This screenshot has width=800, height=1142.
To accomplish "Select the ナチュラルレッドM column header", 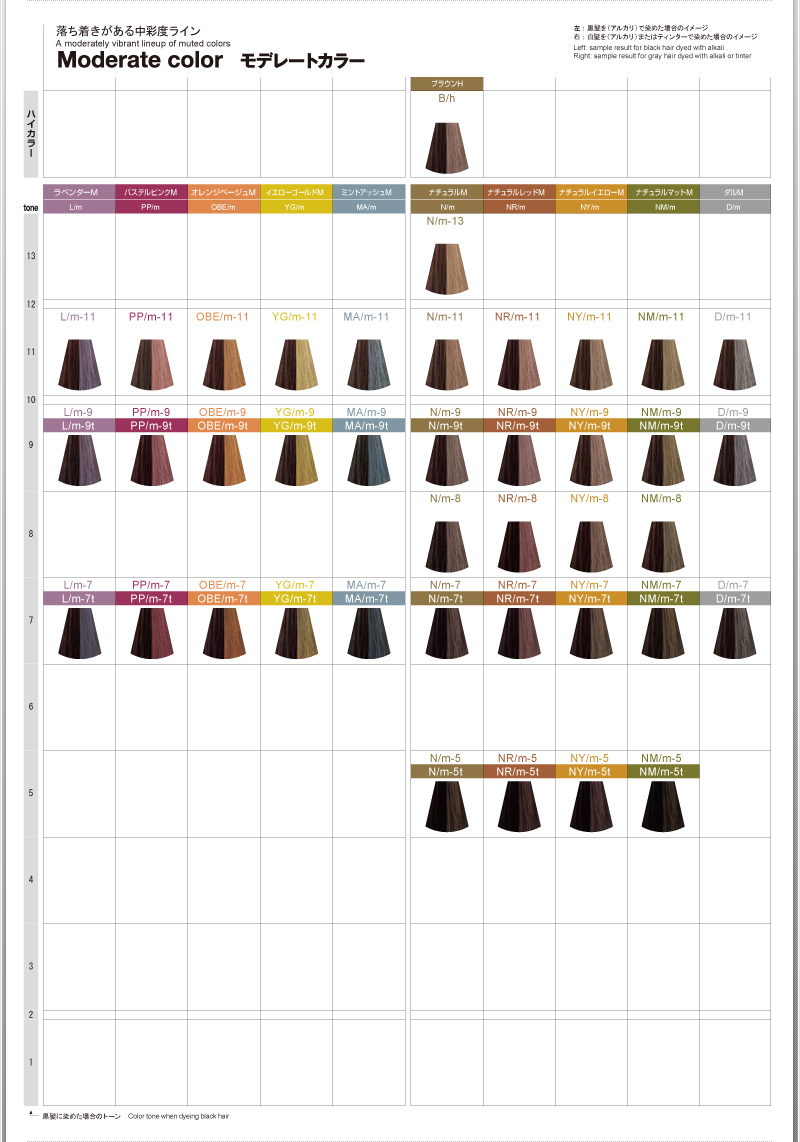I will (519, 191).
